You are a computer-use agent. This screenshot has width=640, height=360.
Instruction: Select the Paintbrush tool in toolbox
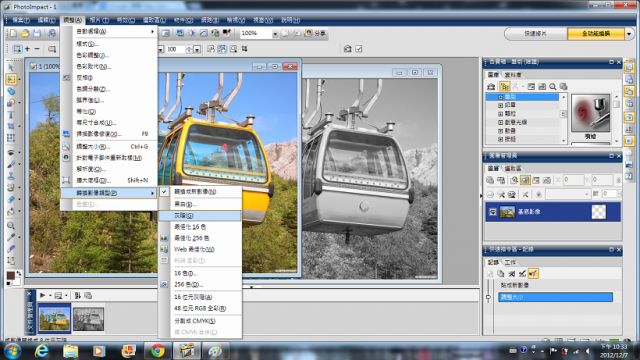click(x=11, y=164)
